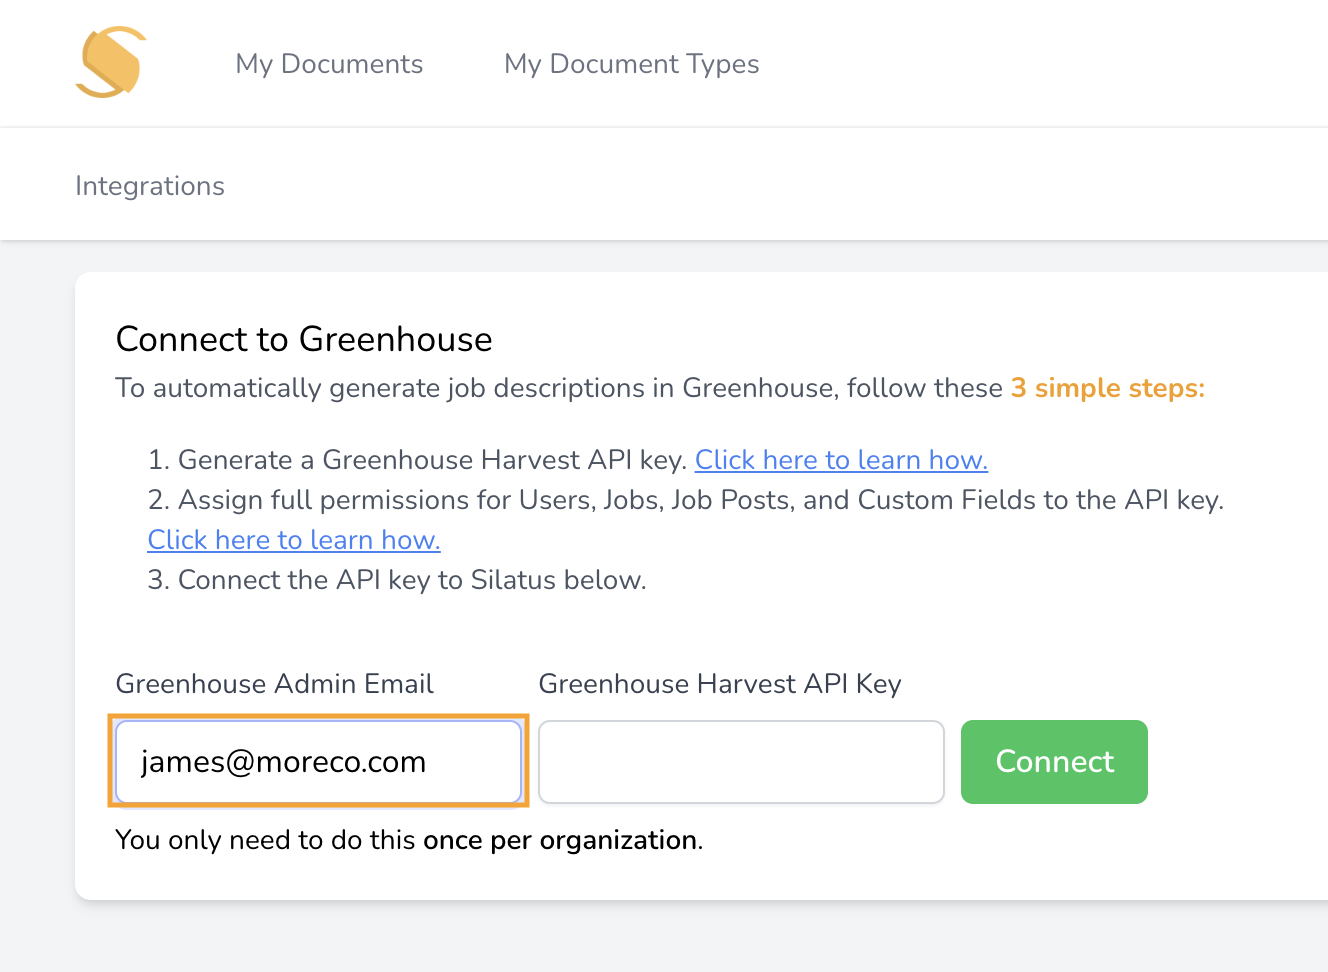Click the 'Greenhouse Harvest API Key' label
This screenshot has width=1328, height=972.
[x=719, y=684]
